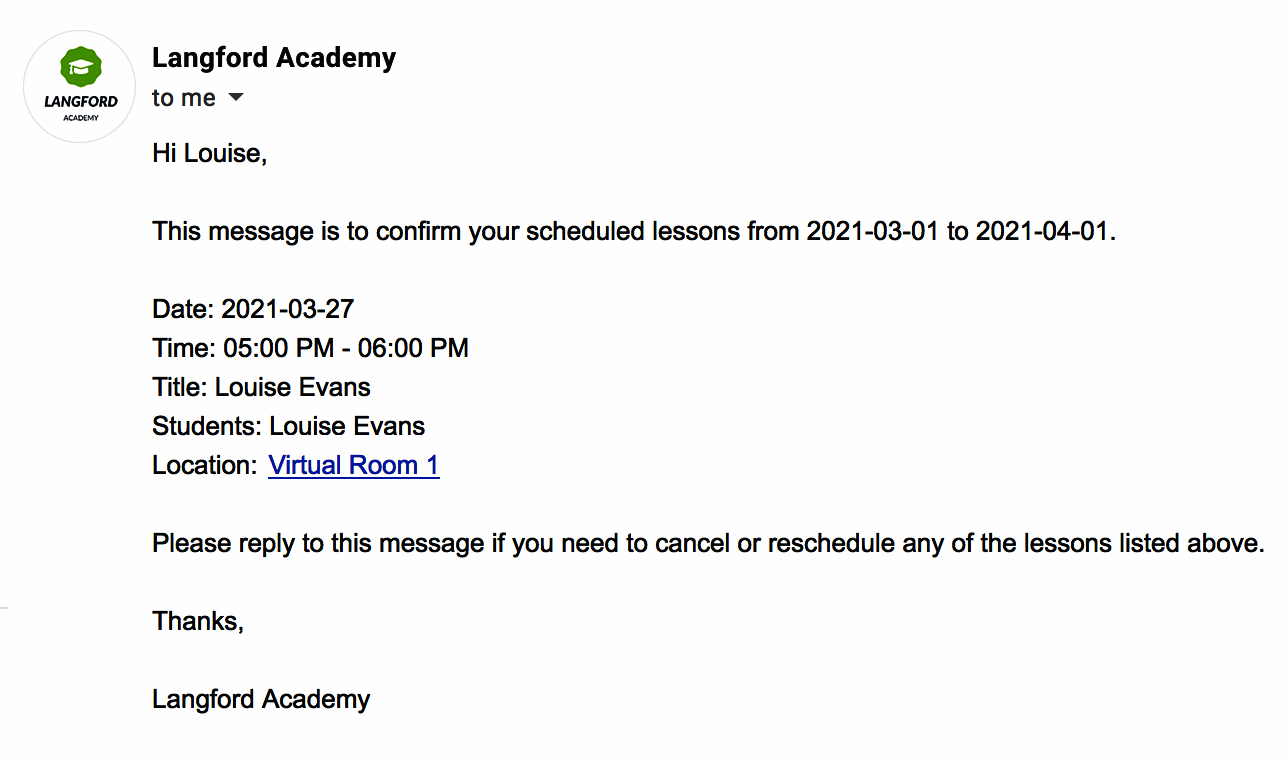Click the "to me" recipient text
The height and width of the screenshot is (759, 1286).
pos(184,98)
